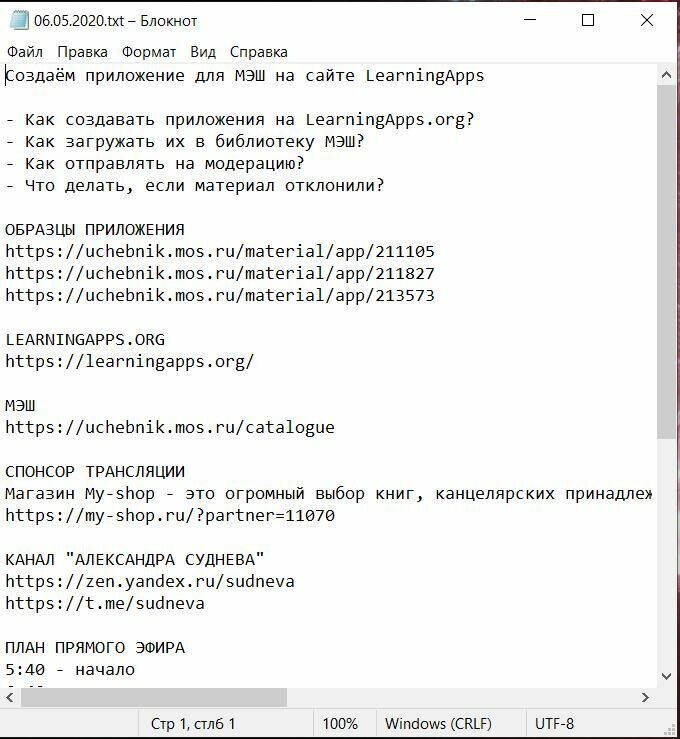Image resolution: width=680 pixels, height=739 pixels.
Task: Click the URL zen.yandex.ru/sudneva
Action: [x=150, y=582]
